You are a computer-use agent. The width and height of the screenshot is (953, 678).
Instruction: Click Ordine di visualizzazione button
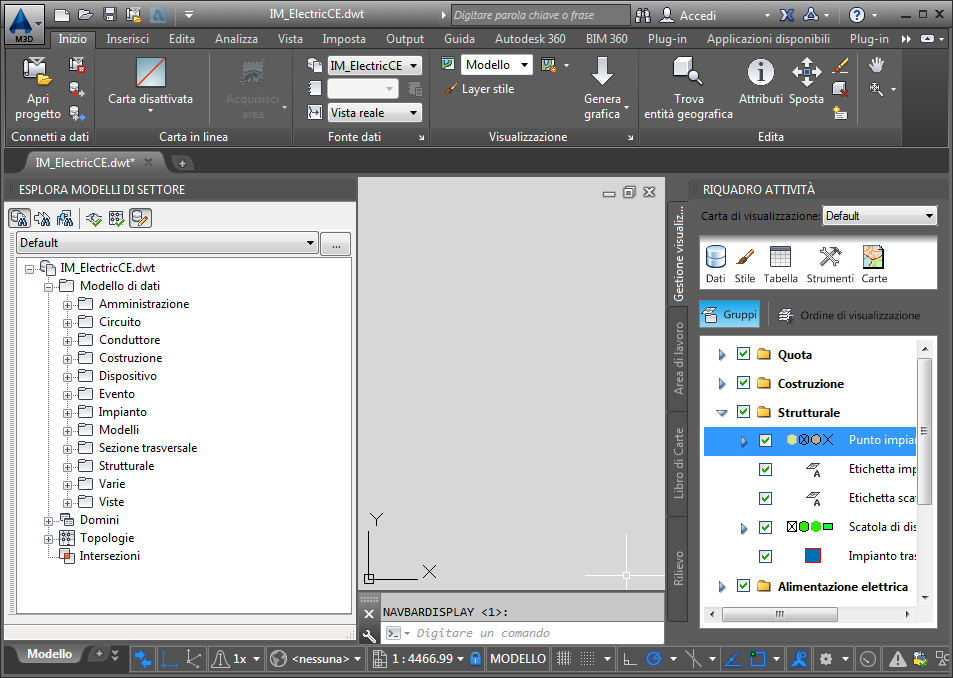tap(850, 315)
